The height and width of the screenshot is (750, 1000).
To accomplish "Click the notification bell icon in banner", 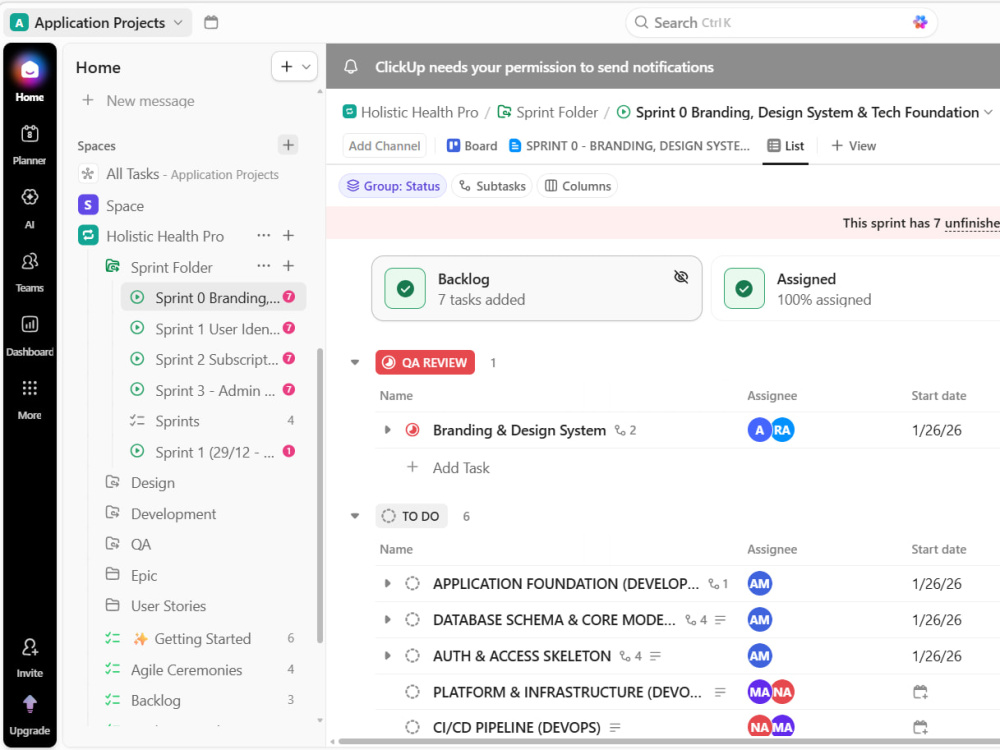I will pos(351,67).
